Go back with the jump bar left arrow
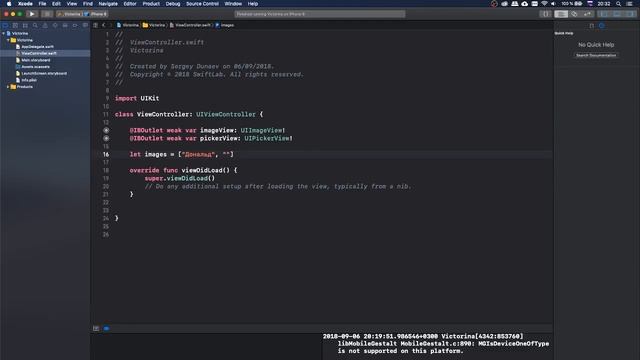The height and width of the screenshot is (360, 640). pyautogui.click(x=104, y=25)
